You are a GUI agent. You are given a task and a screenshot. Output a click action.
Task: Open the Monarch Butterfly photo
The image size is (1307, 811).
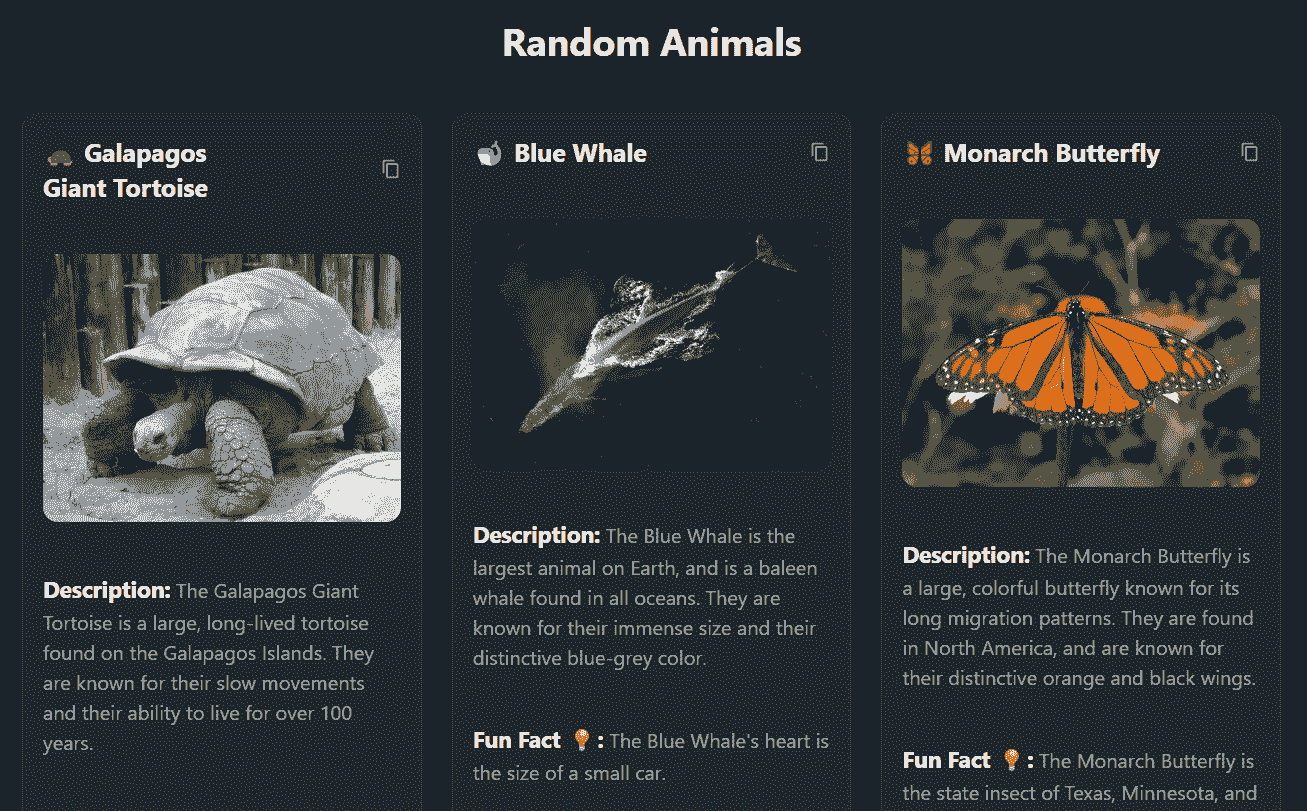(1081, 352)
